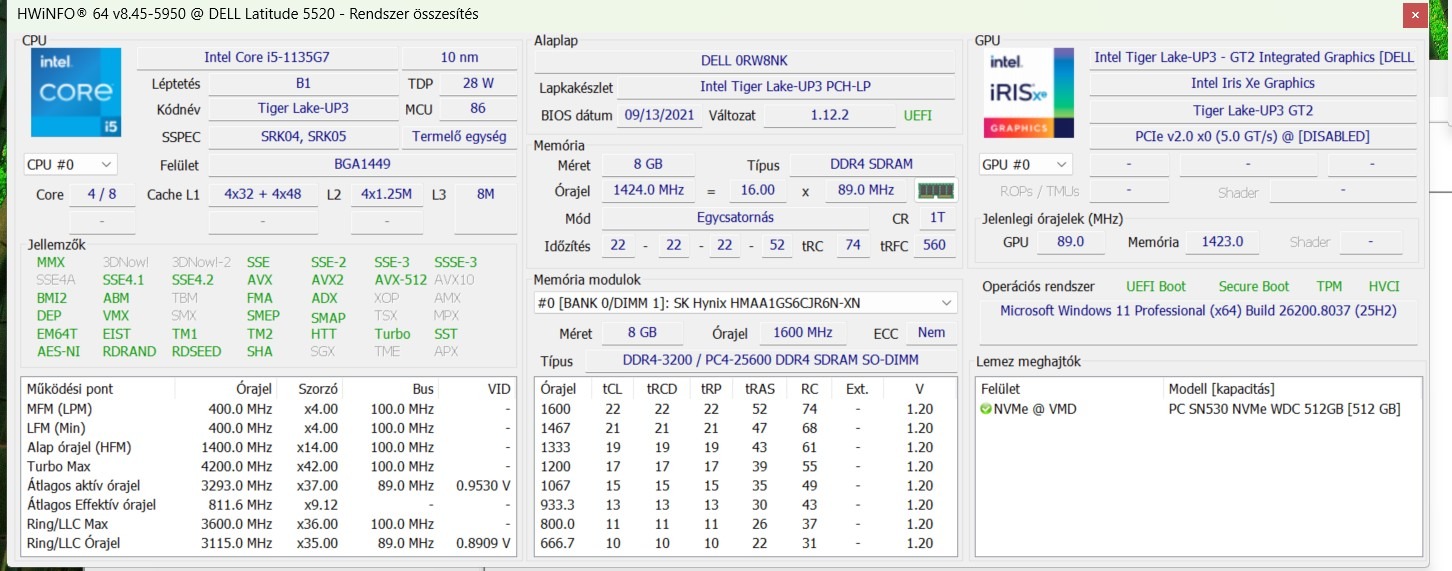The height and width of the screenshot is (571, 1452).
Task: Select the NVMe @ VMD drive row
Action: point(1198,409)
